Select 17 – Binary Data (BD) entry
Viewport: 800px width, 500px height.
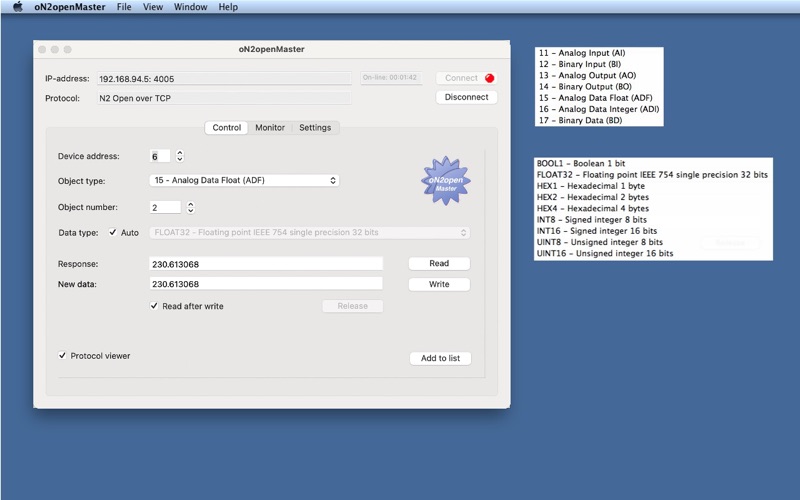[581, 120]
